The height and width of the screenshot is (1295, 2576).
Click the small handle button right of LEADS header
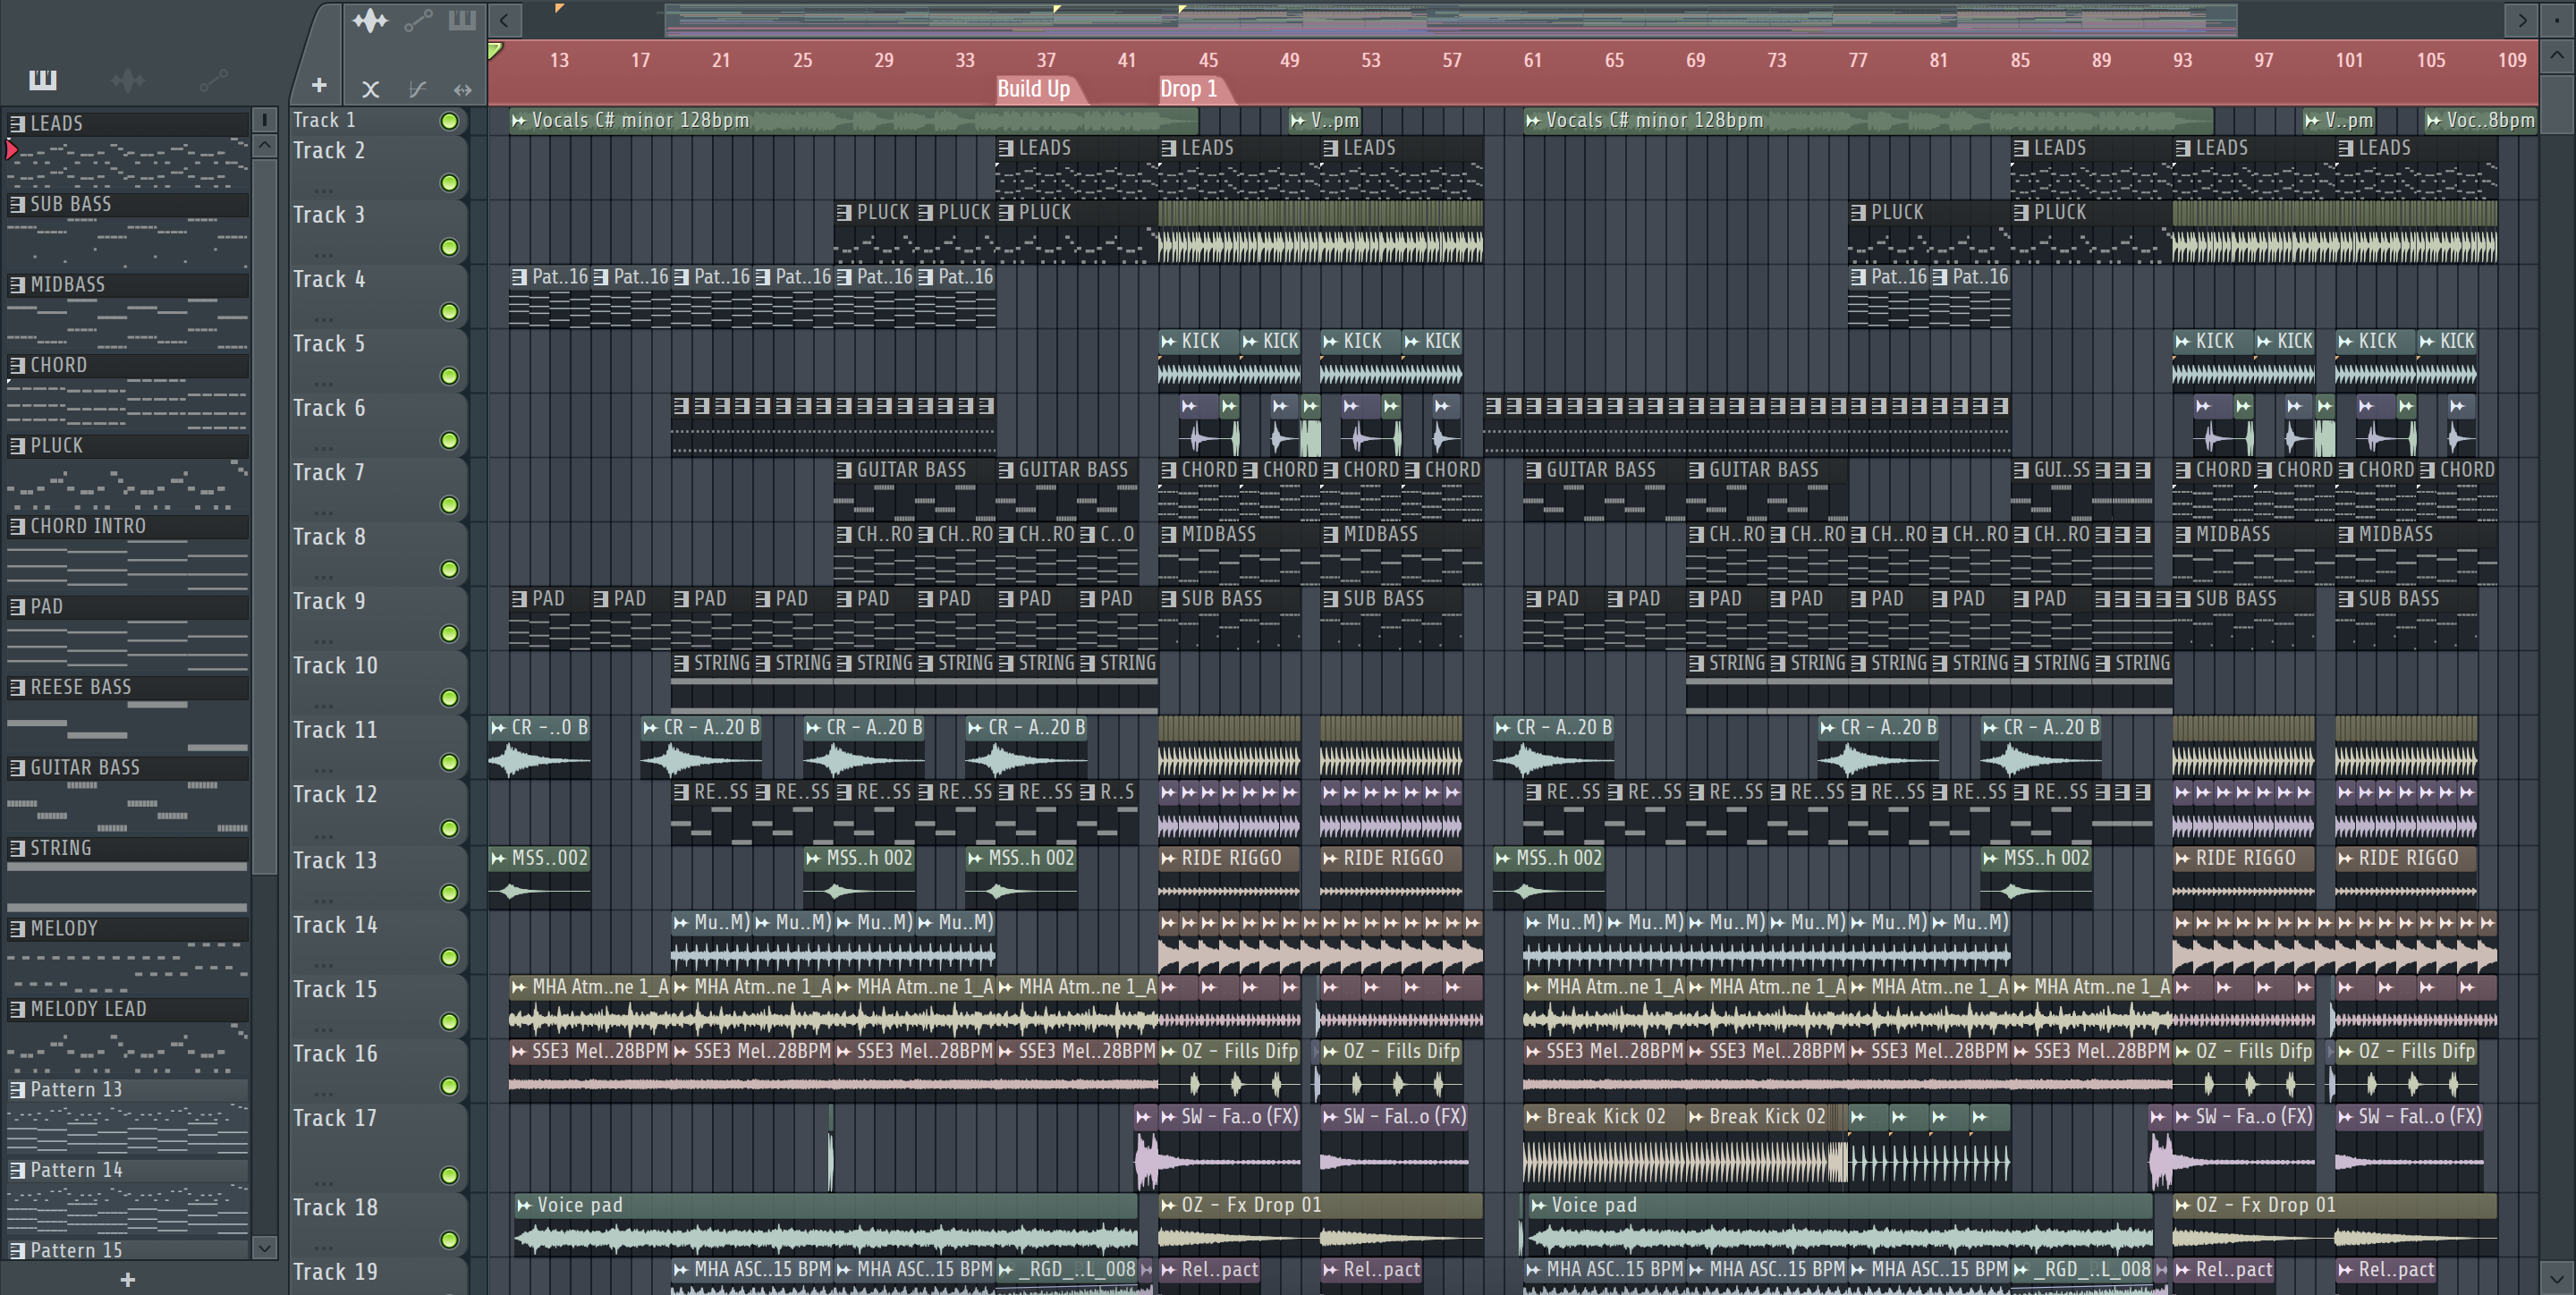(264, 120)
